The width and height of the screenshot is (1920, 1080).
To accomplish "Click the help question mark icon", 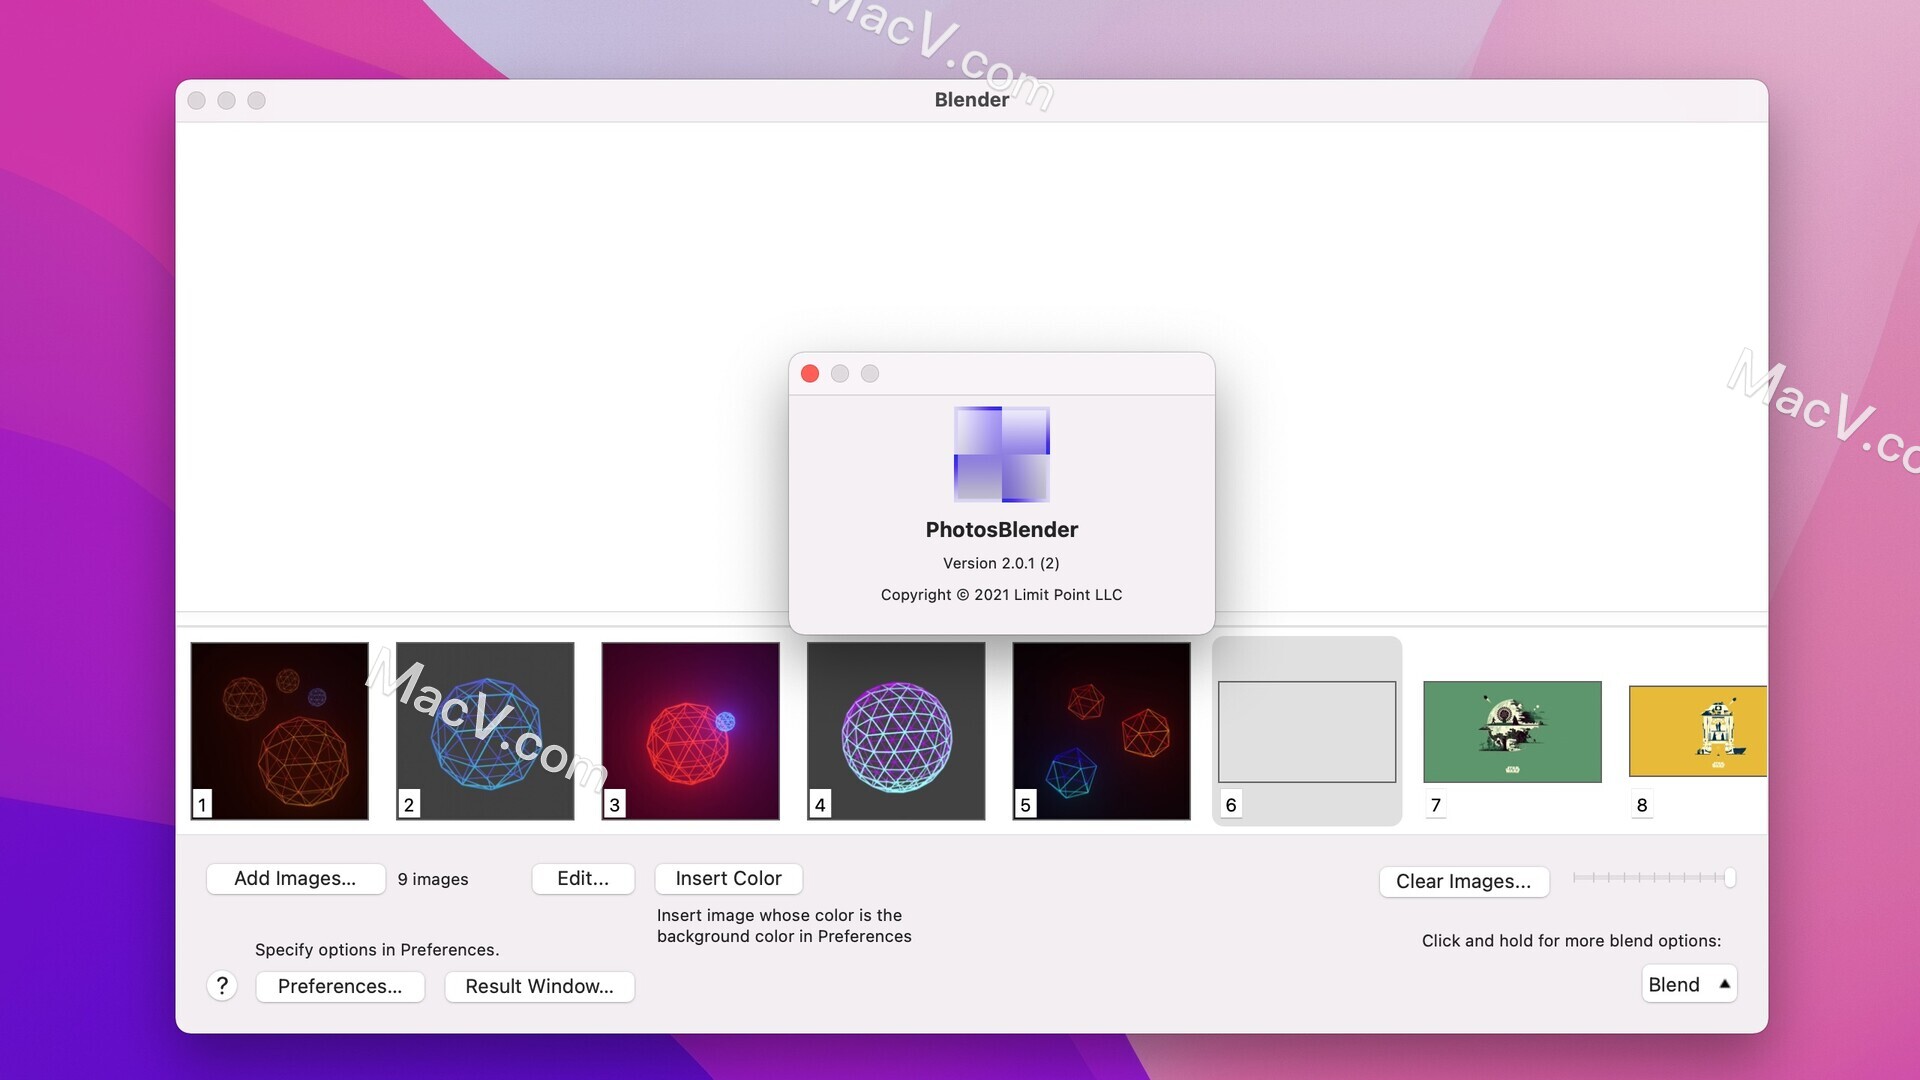I will coord(222,986).
